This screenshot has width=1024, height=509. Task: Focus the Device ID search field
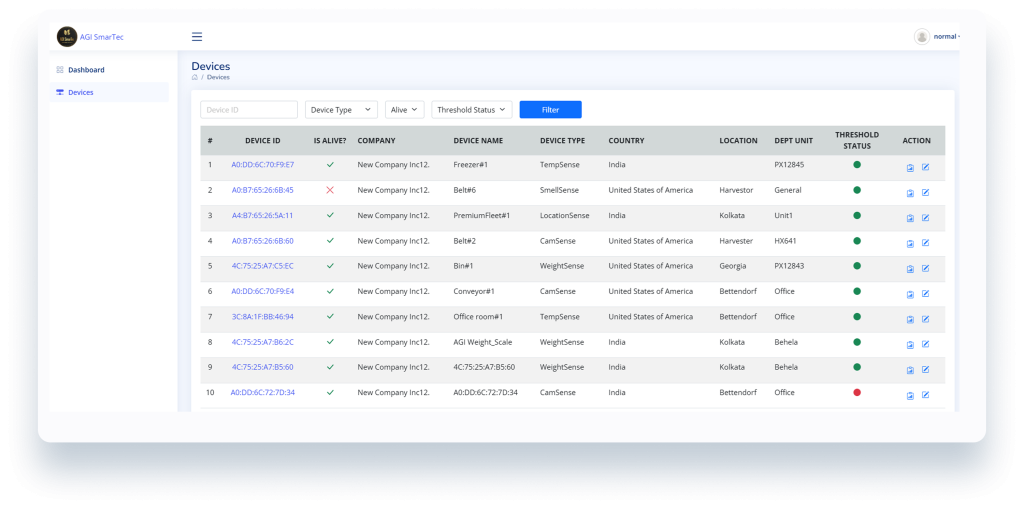249,110
